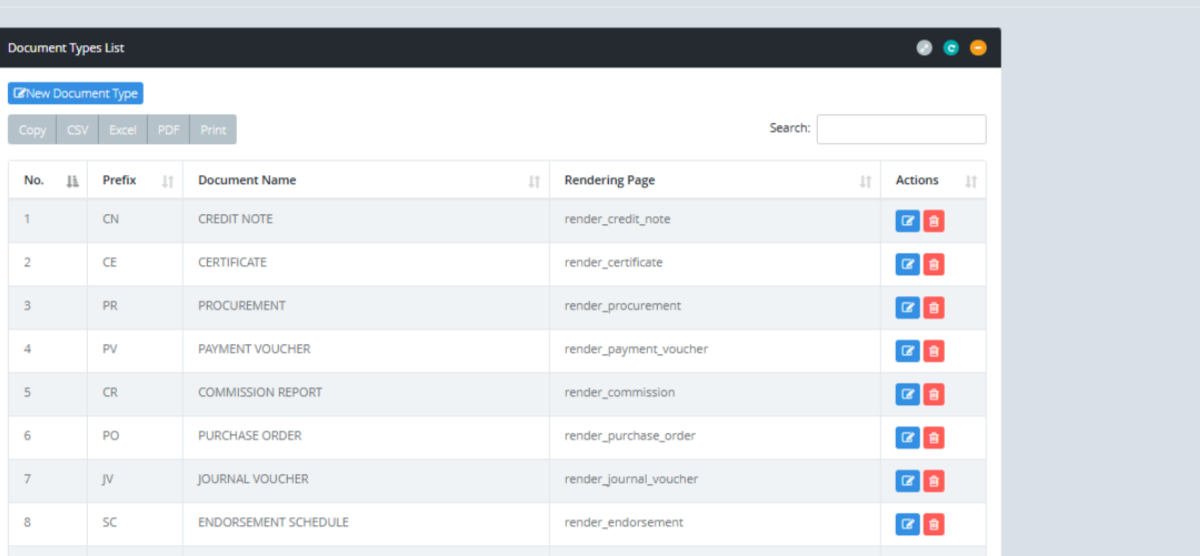This screenshot has width=1200, height=556.
Task: Sort by Rendering Page column
Action: (x=714, y=181)
